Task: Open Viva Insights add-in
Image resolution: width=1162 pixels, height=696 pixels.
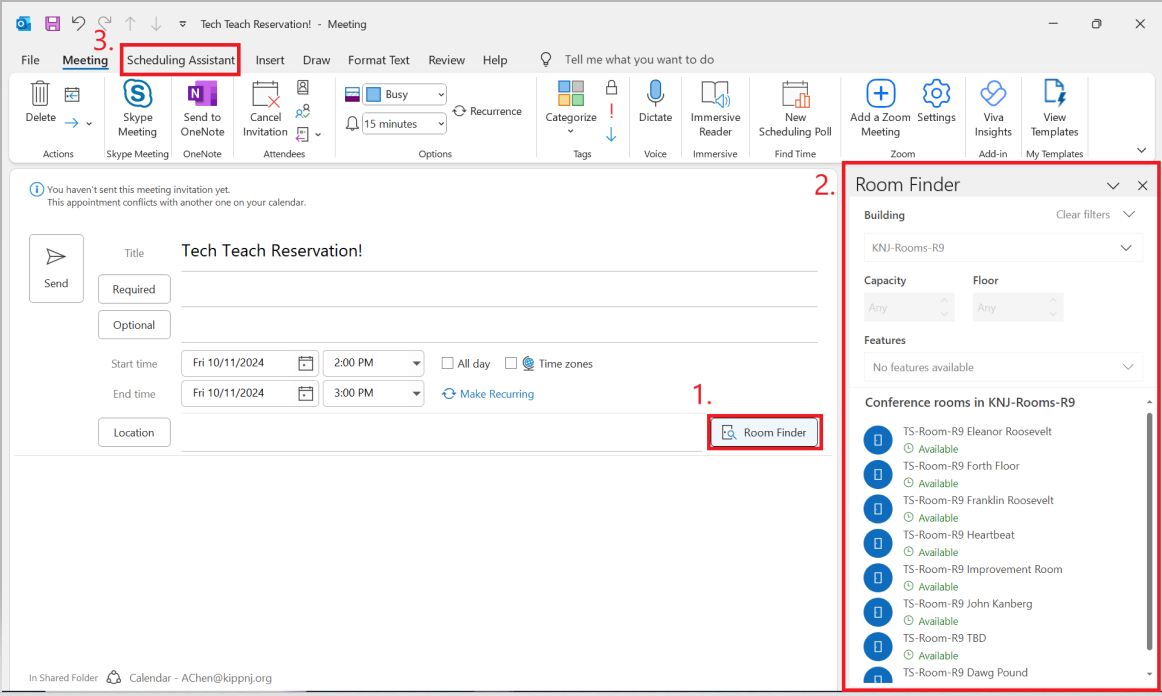Action: (x=992, y=96)
